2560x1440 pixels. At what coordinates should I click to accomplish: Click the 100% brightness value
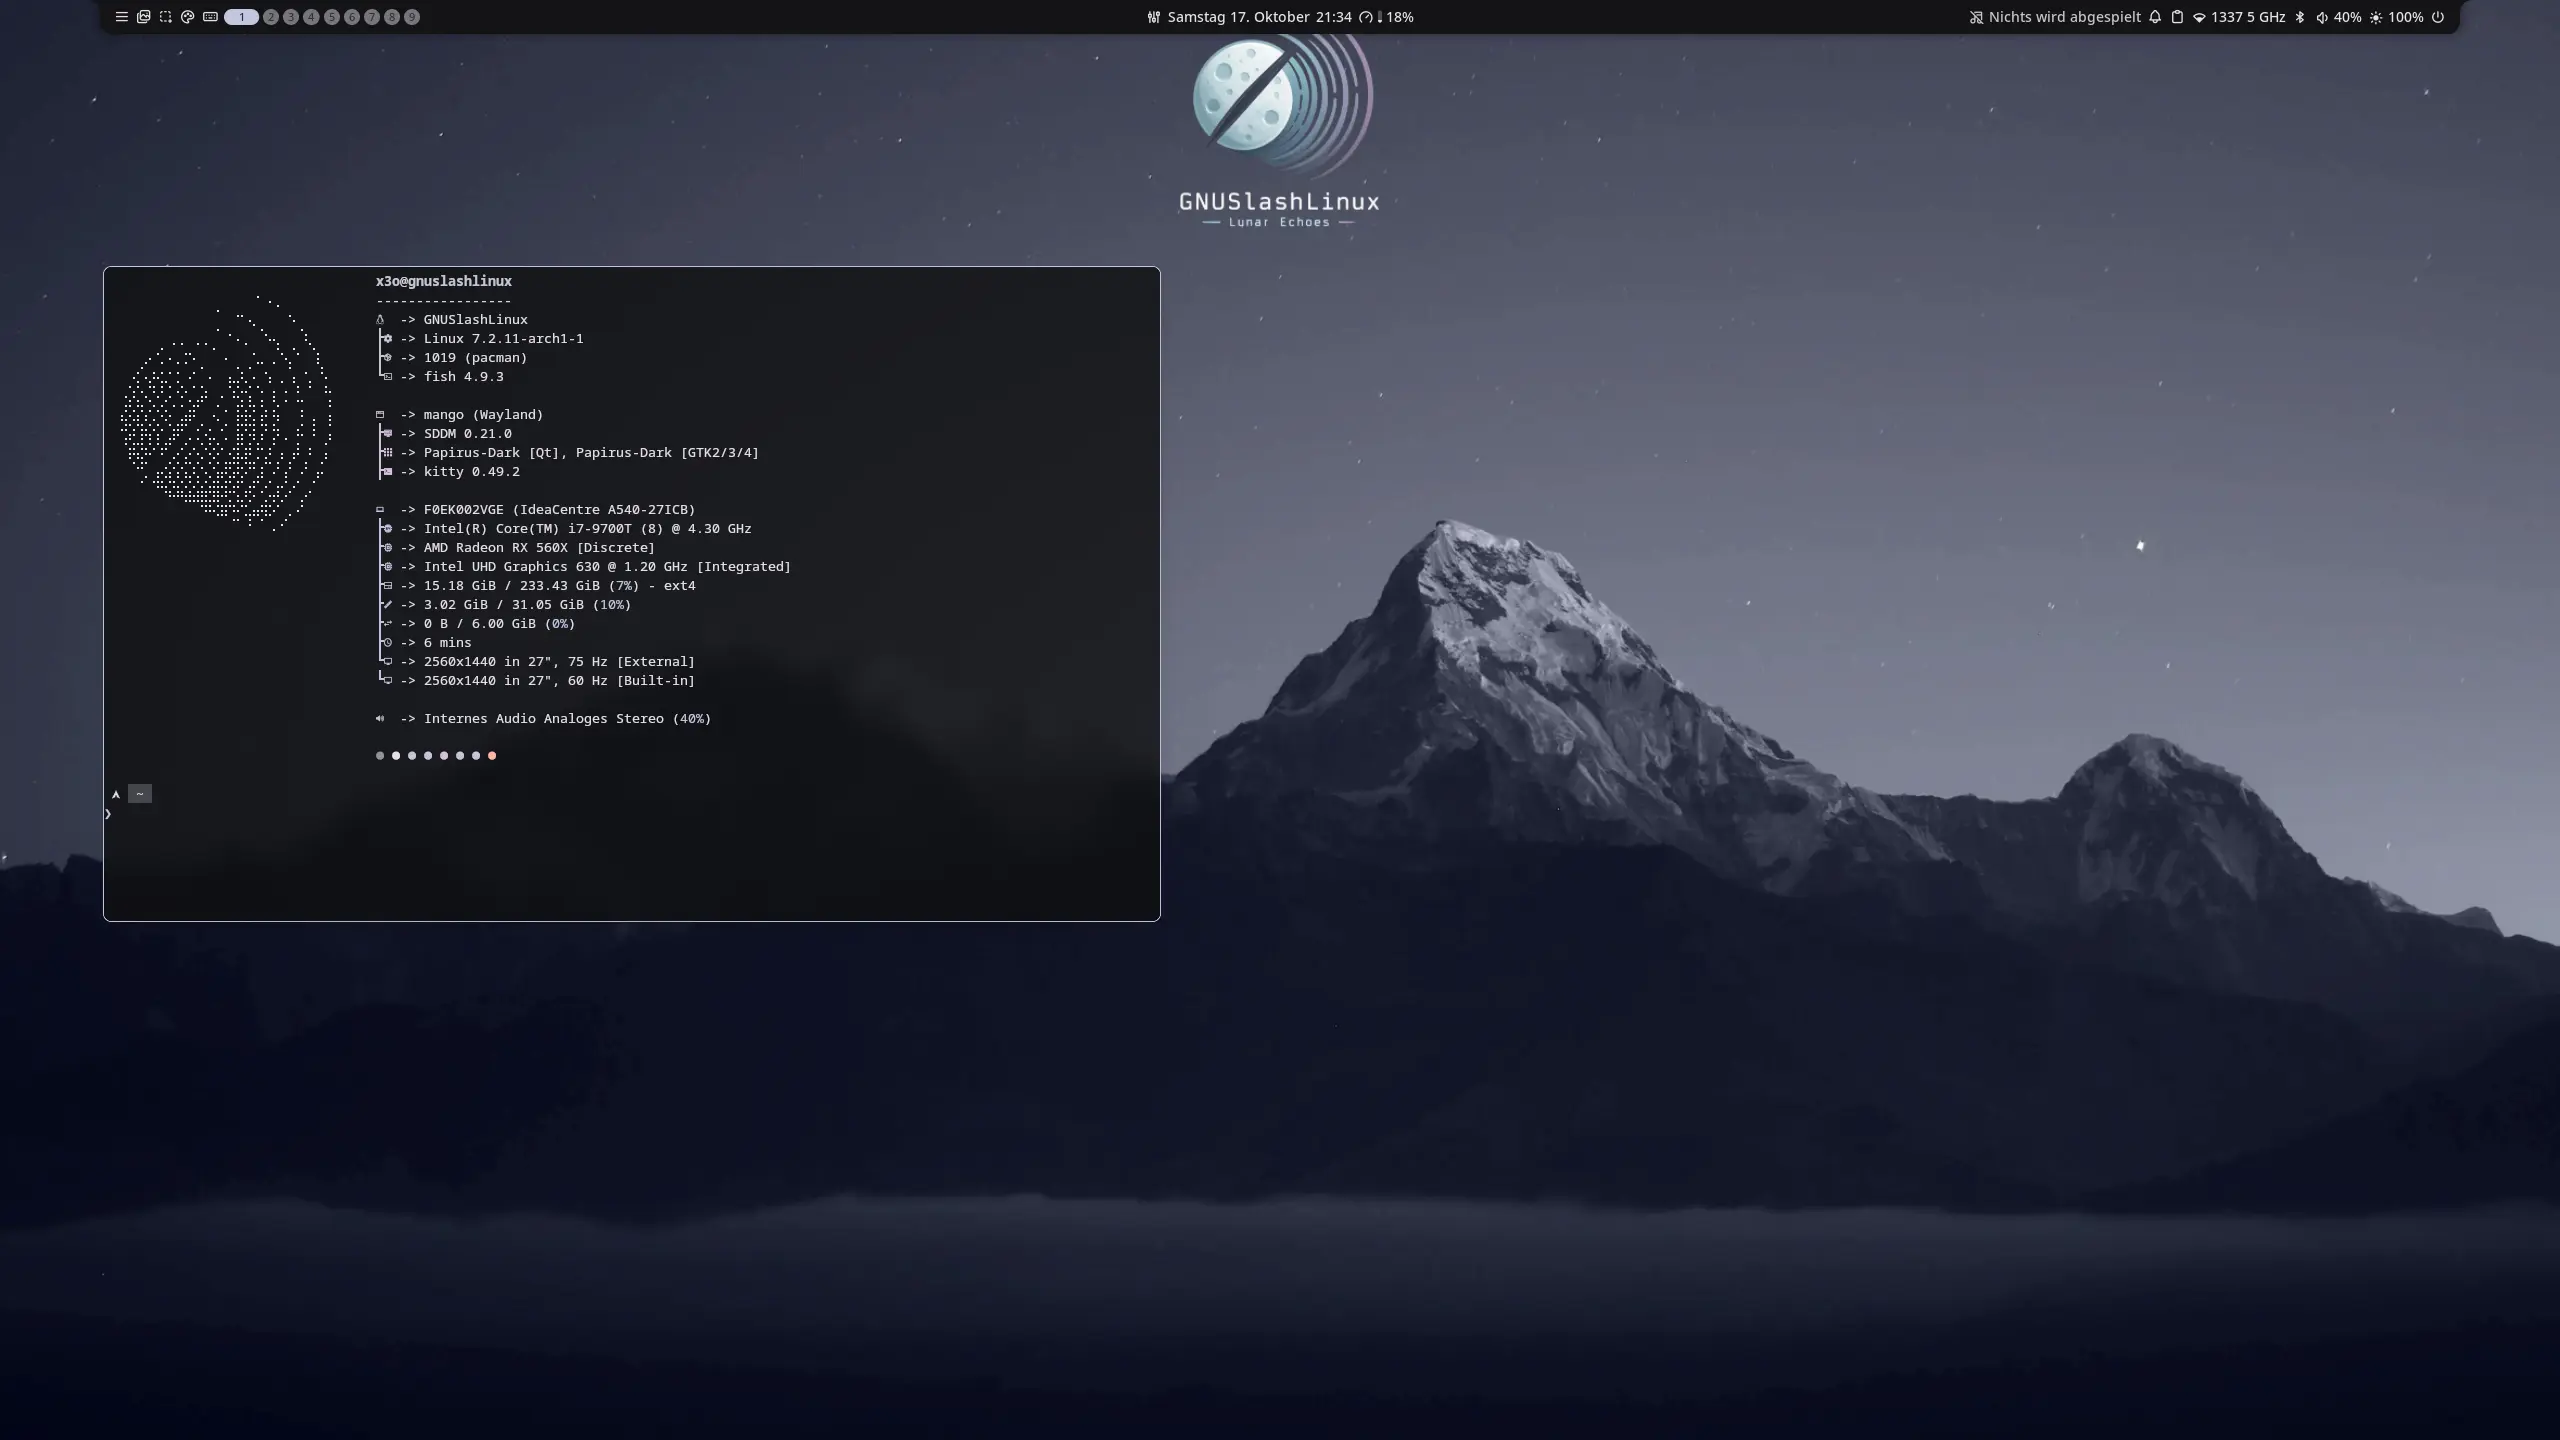[2405, 17]
